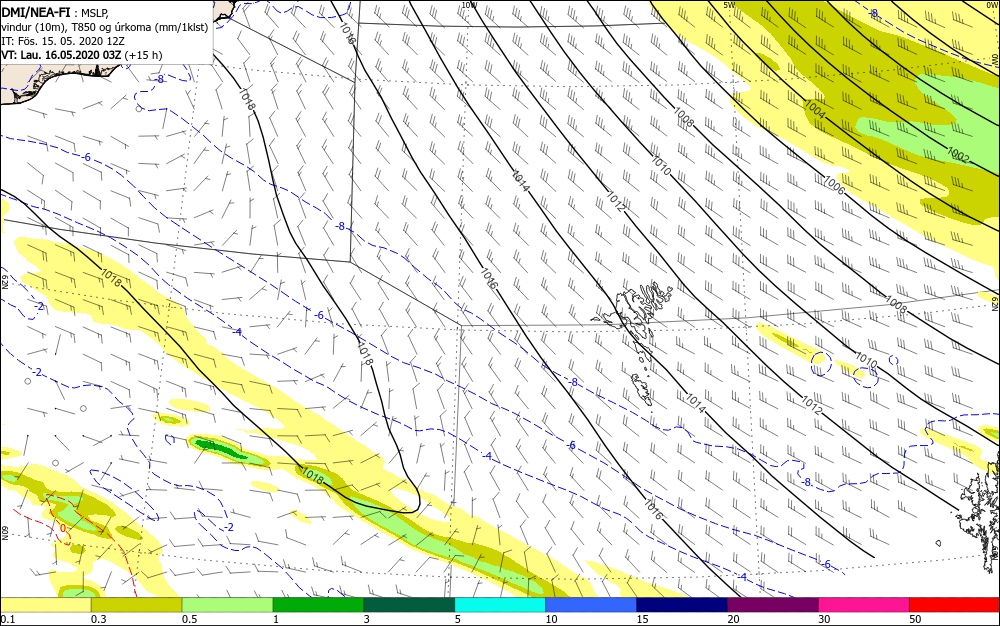This screenshot has height=626, width=1000.
Task: Click the green 1 to 3 legend swatch
Action: [x=318, y=605]
